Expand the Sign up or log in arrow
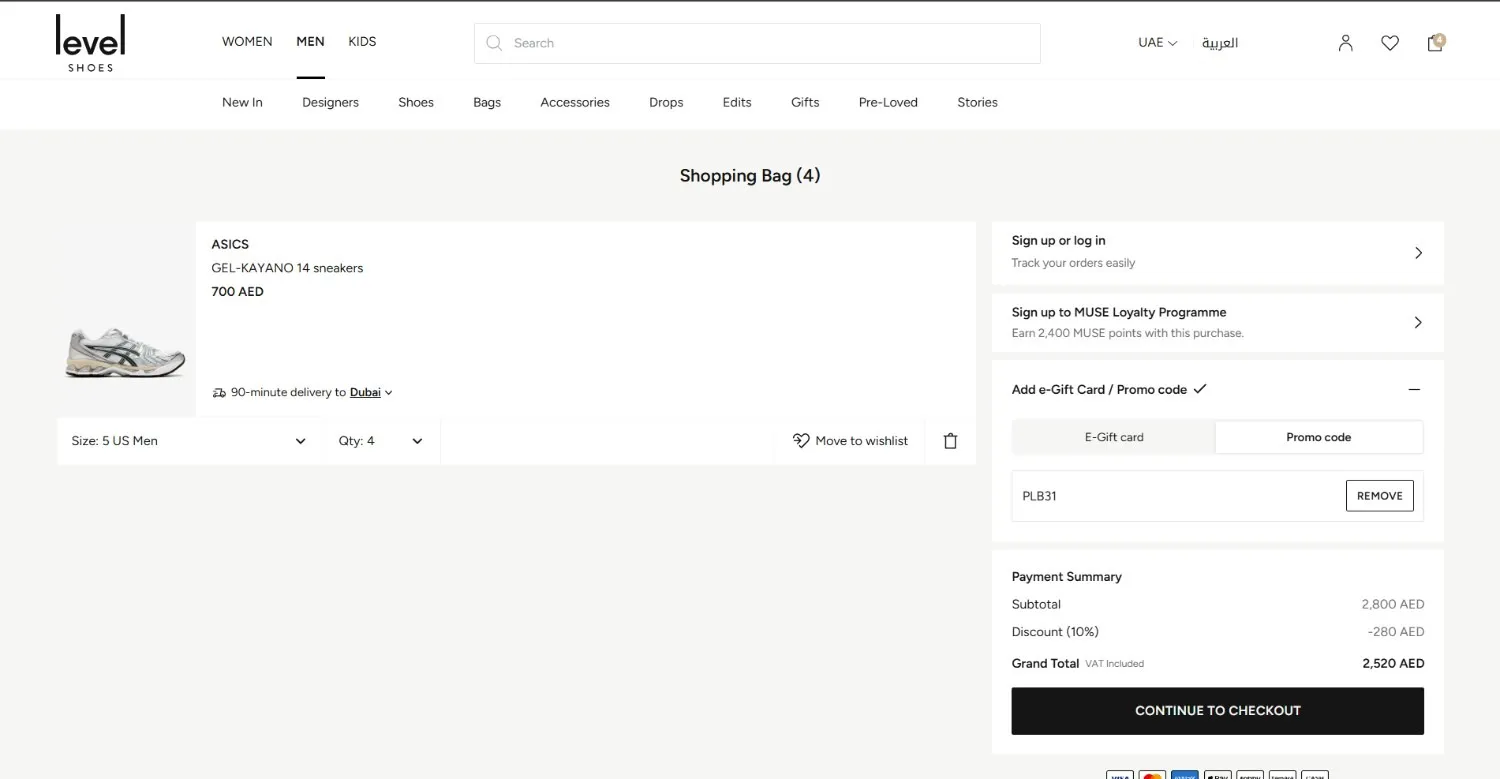This screenshot has width=1500, height=779. point(1418,253)
